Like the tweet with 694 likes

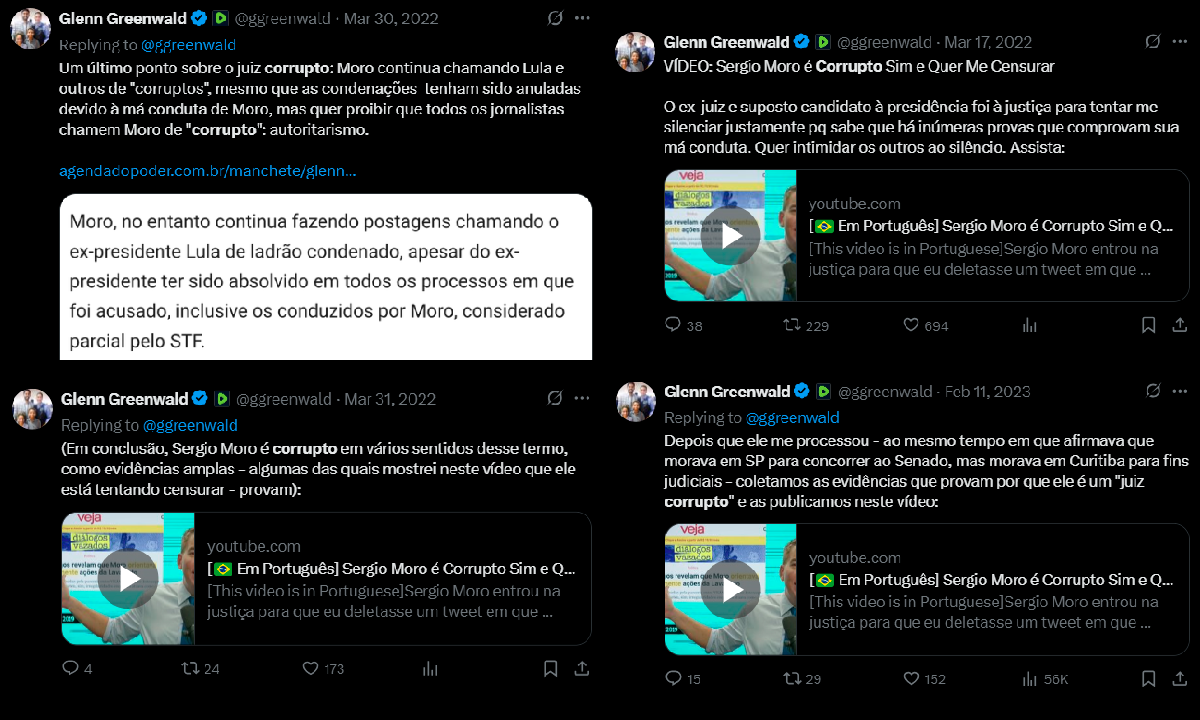point(911,325)
